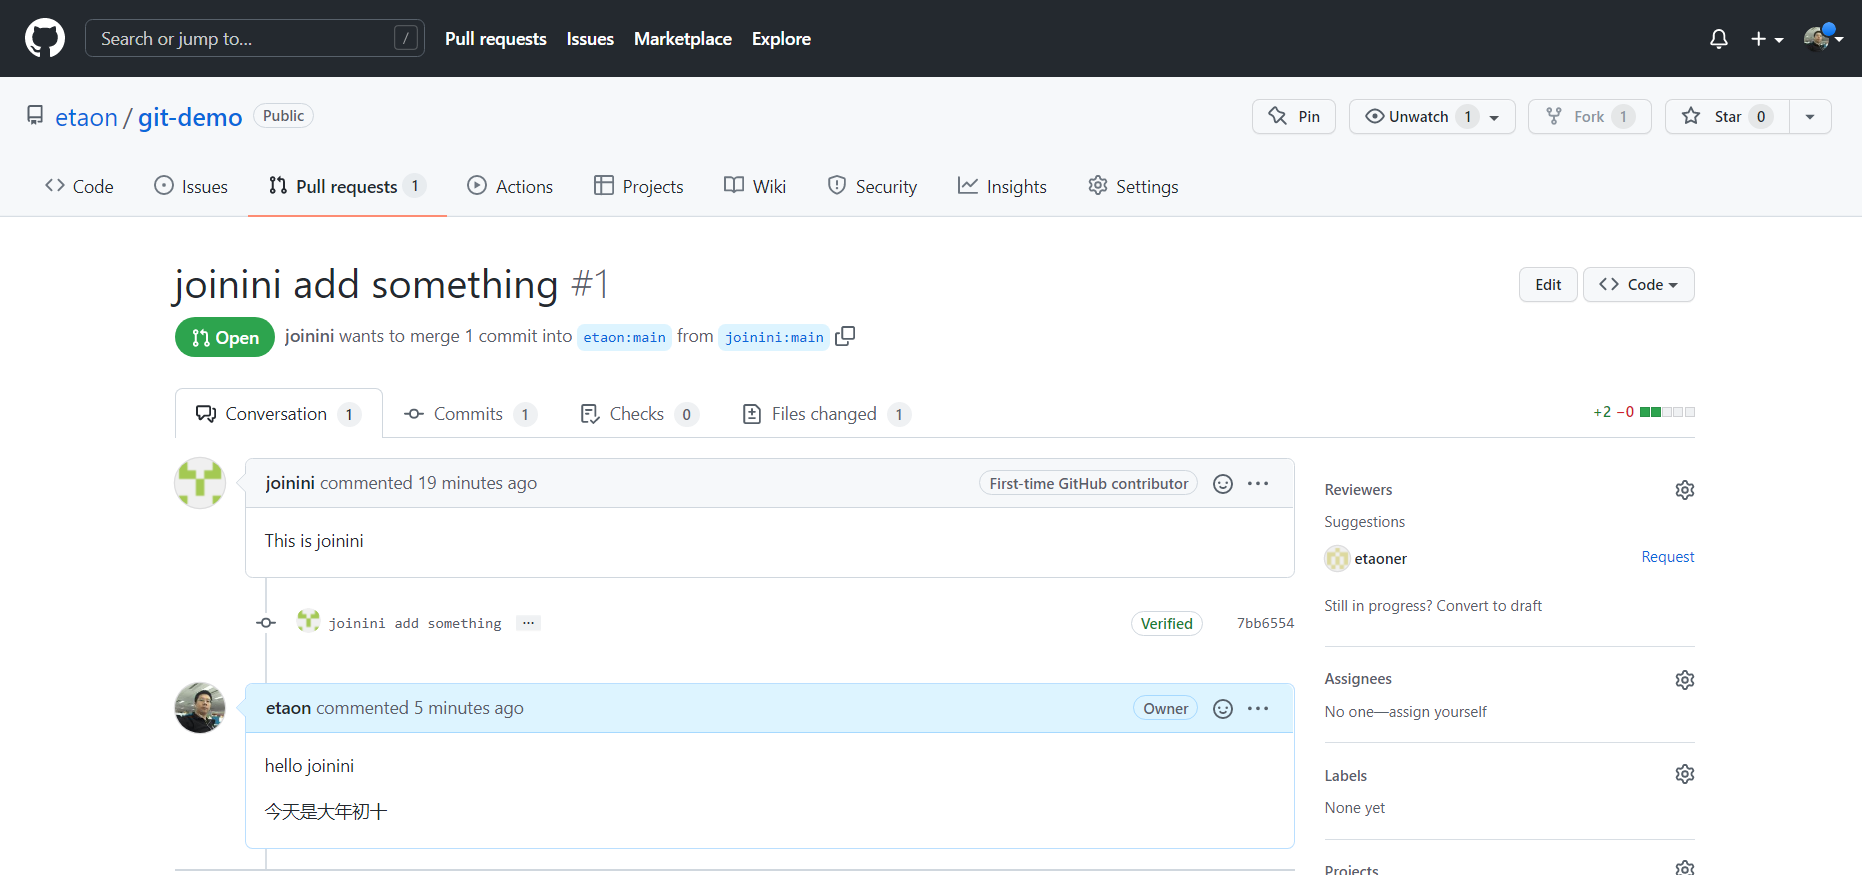Open options menu on etaon's comment
This screenshot has height=875, width=1862.
click(1258, 709)
